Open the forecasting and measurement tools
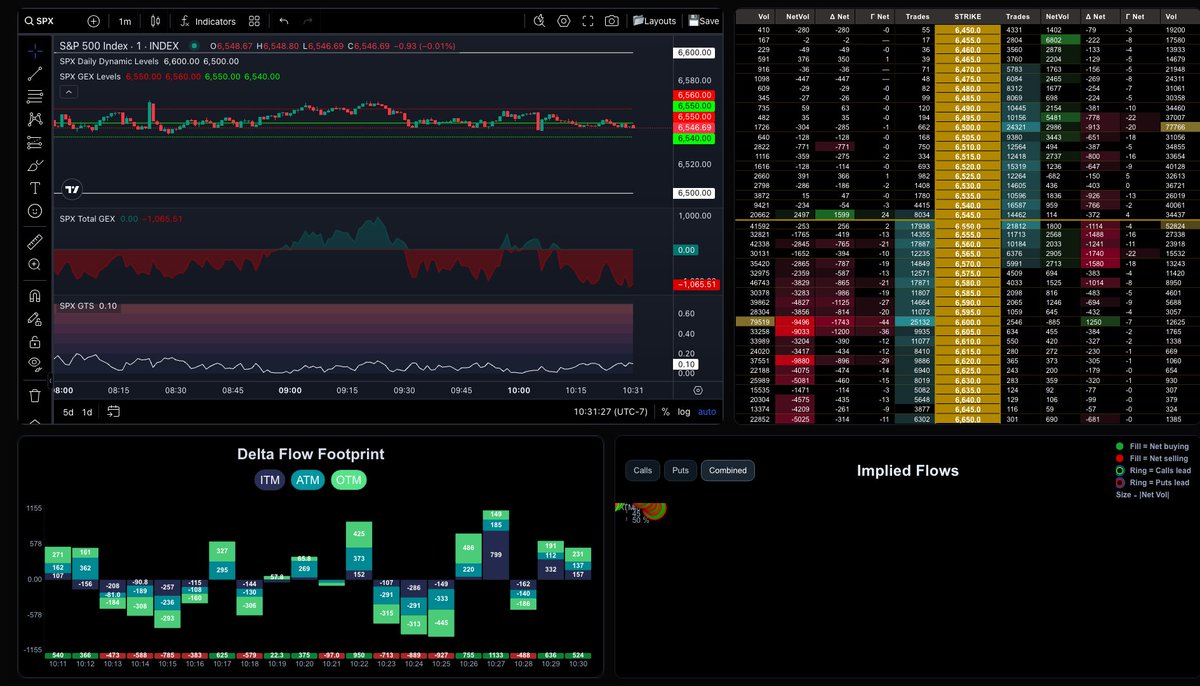This screenshot has width=1200, height=686. (x=35, y=142)
